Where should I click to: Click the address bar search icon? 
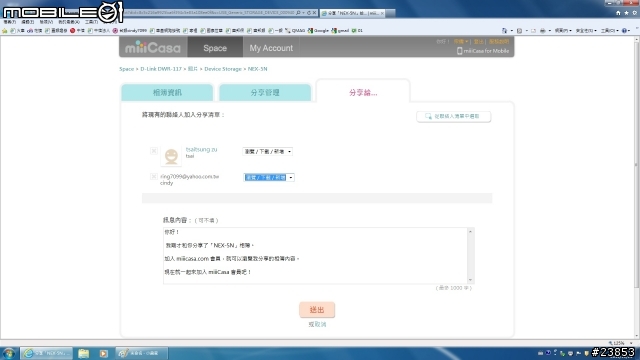298,13
